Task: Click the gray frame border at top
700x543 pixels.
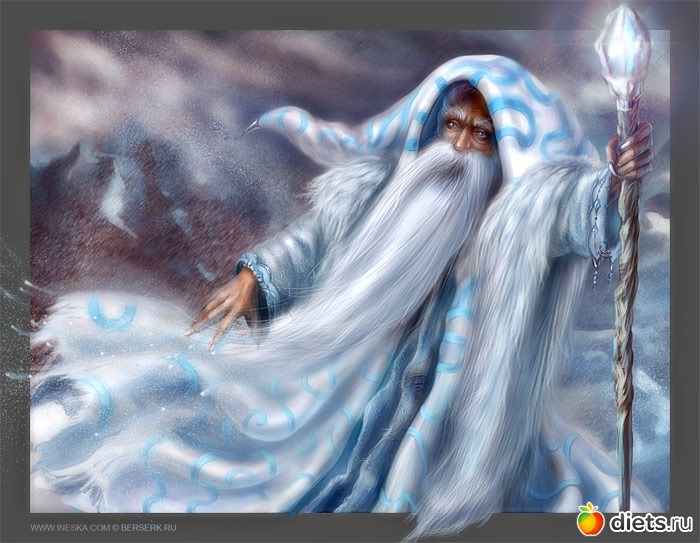Action: (x=350, y=14)
